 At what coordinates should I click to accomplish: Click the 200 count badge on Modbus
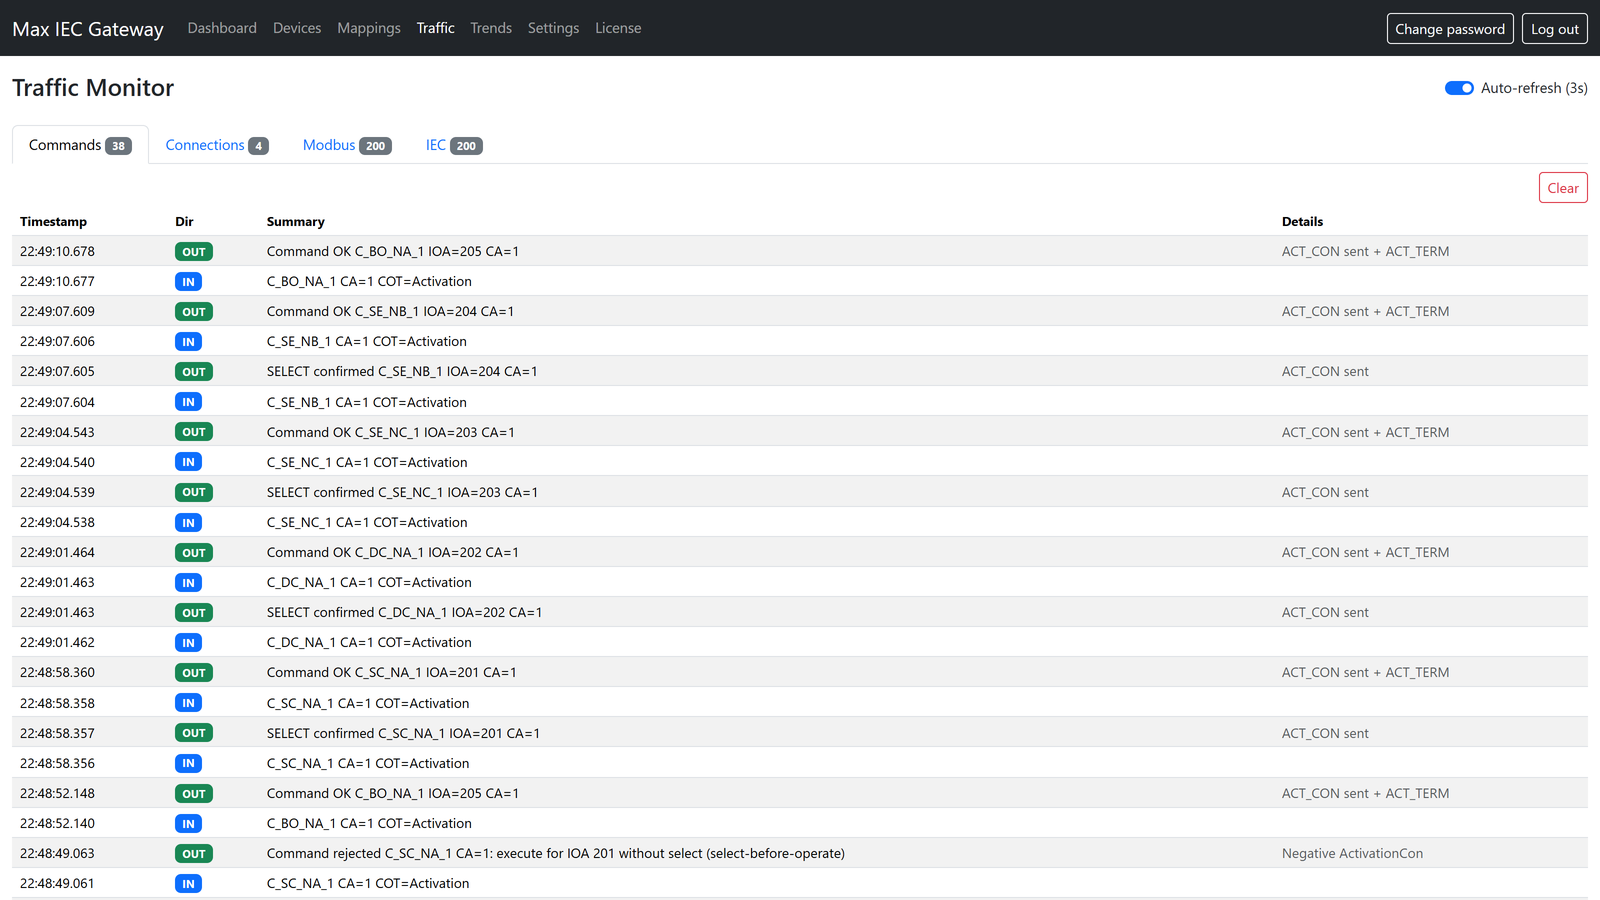[375, 146]
